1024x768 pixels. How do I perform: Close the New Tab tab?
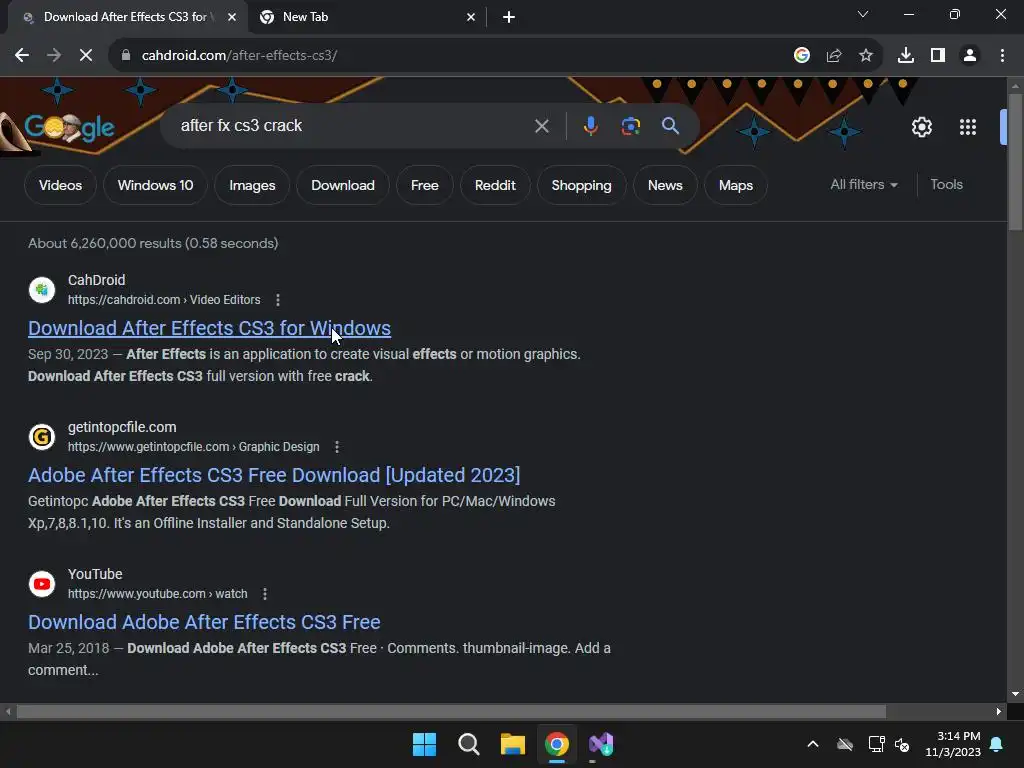pos(471,17)
